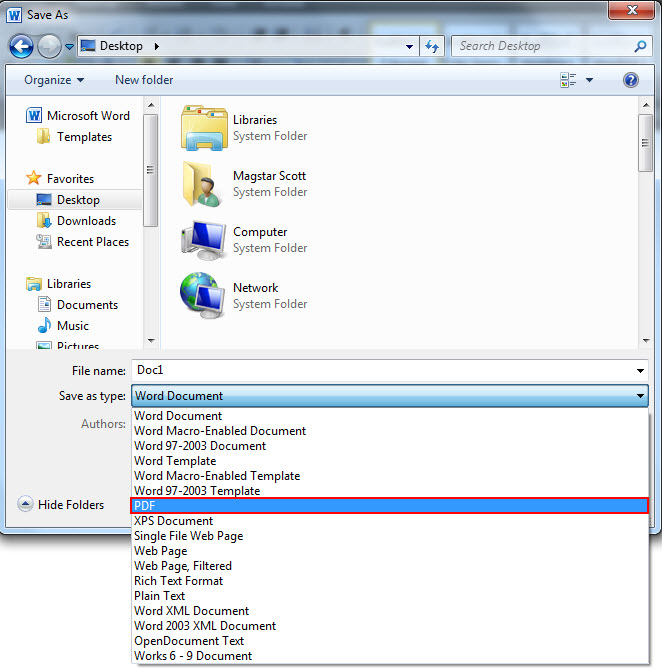Open the File name dropdown arrow
The width and height of the screenshot is (662, 668).
[x=640, y=371]
